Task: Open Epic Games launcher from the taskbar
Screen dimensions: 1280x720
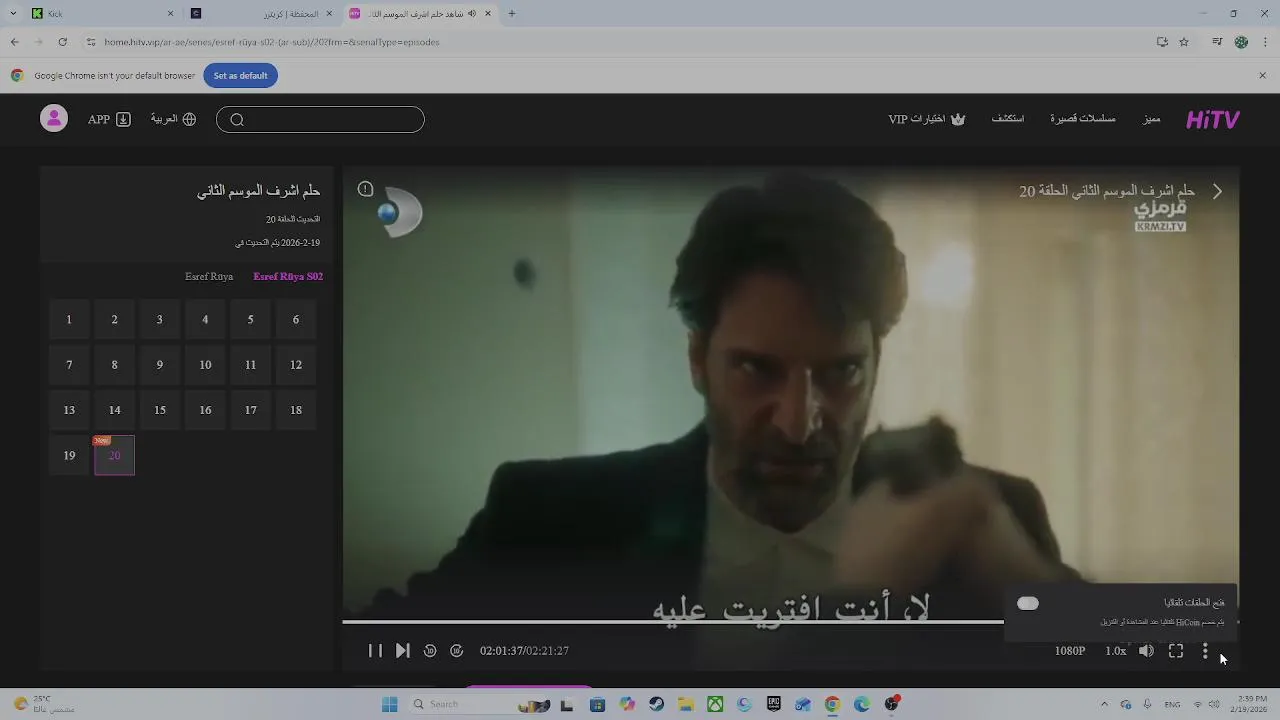Action: tap(774, 704)
